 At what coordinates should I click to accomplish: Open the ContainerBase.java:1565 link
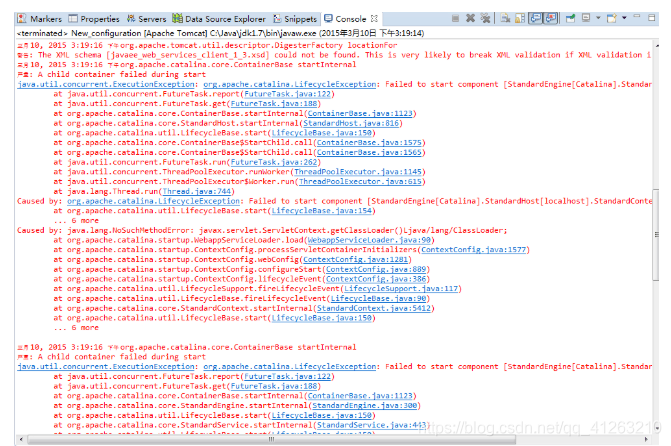[369, 152]
